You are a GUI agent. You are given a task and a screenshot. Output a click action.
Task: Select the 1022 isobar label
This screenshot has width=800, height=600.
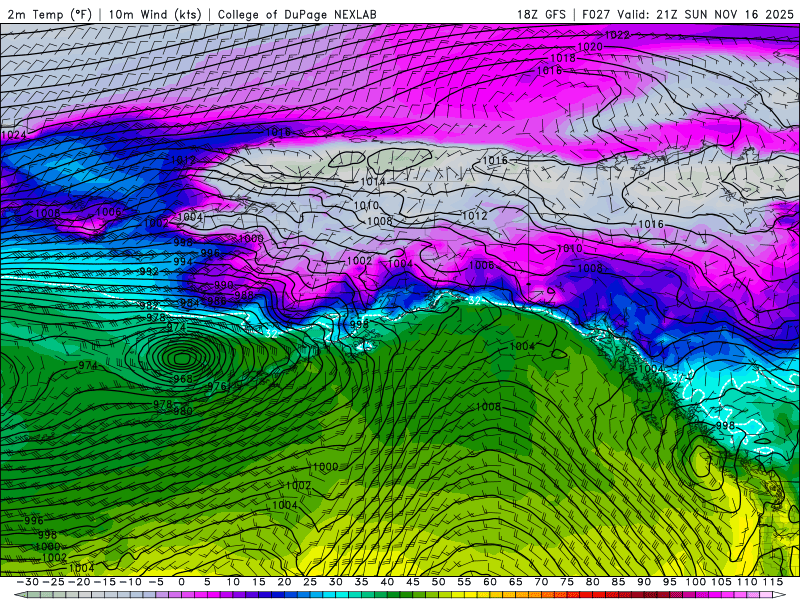[x=617, y=35]
